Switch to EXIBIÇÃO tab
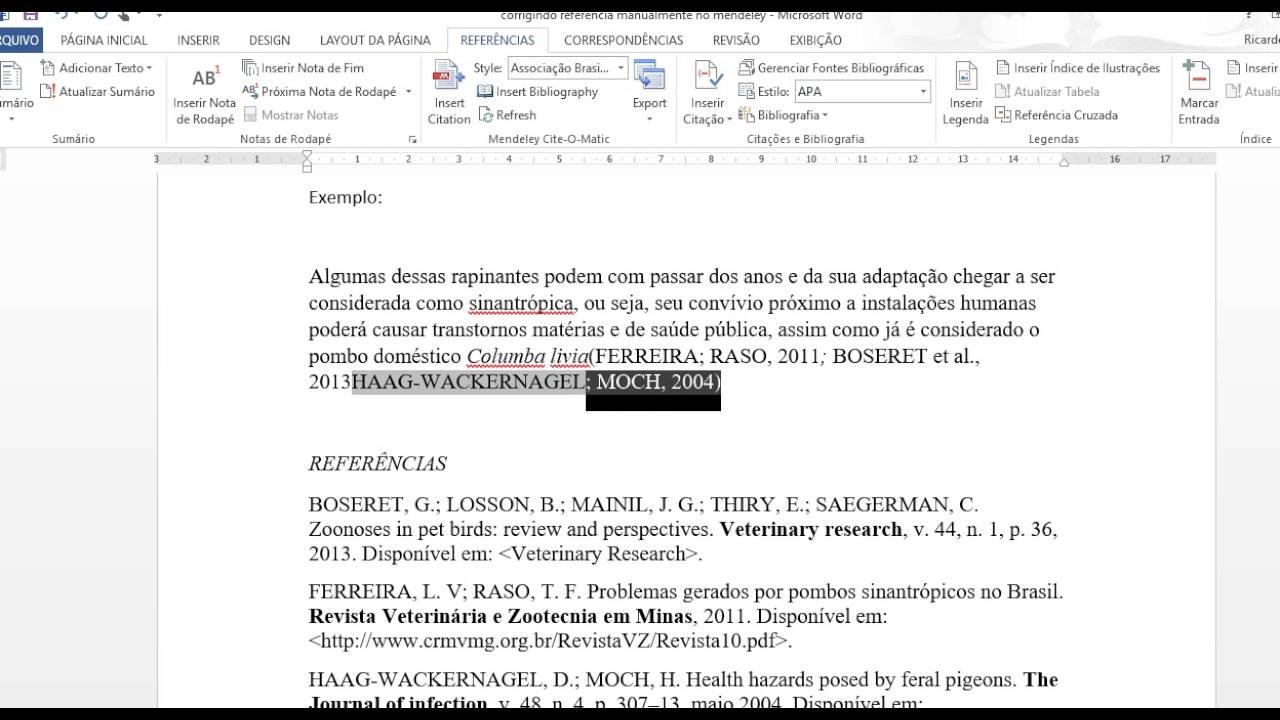Image resolution: width=1280 pixels, height=720 pixels. tap(816, 40)
